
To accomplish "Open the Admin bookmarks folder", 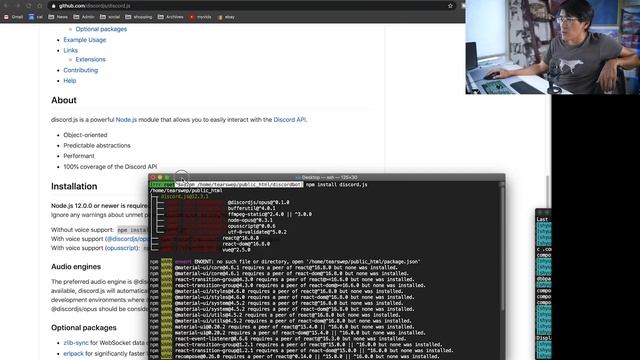I will pyautogui.click(x=84, y=17).
